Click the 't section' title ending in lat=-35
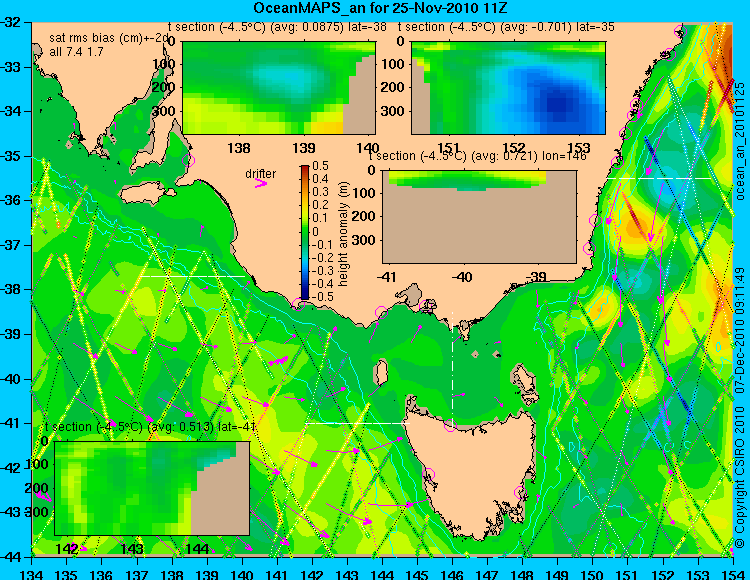The image size is (750, 580). click(x=506, y=27)
